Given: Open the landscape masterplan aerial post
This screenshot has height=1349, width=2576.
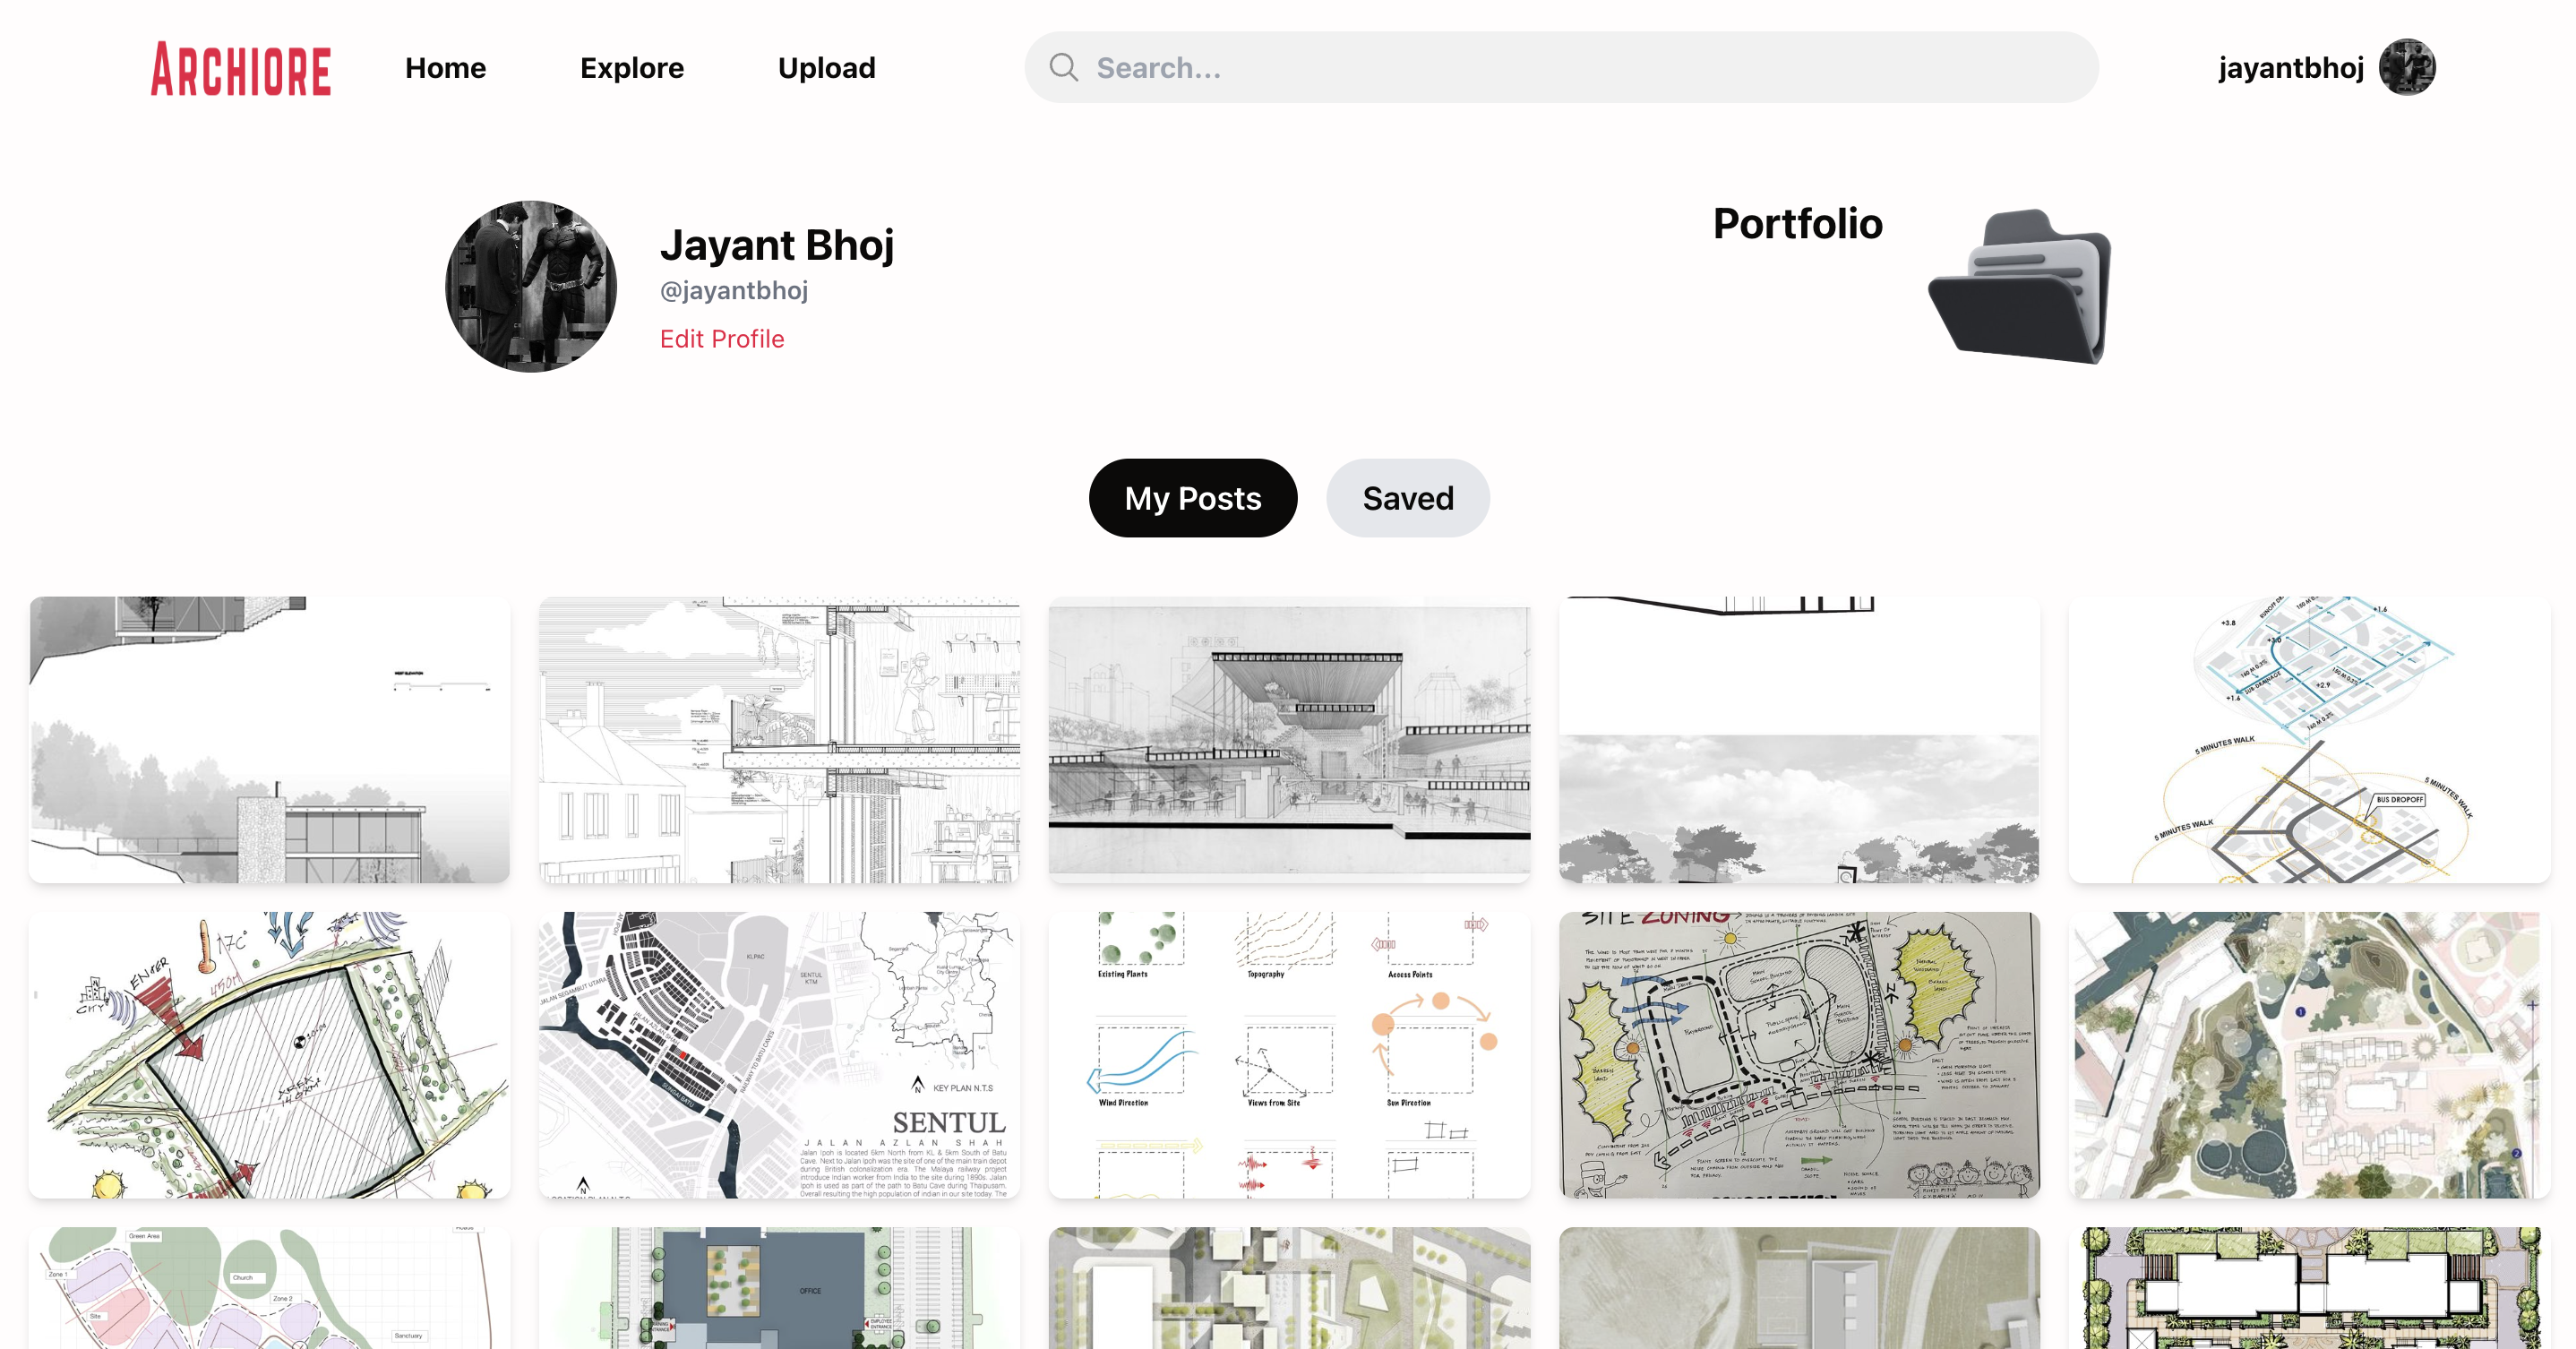Looking at the screenshot, I should tap(2309, 1055).
